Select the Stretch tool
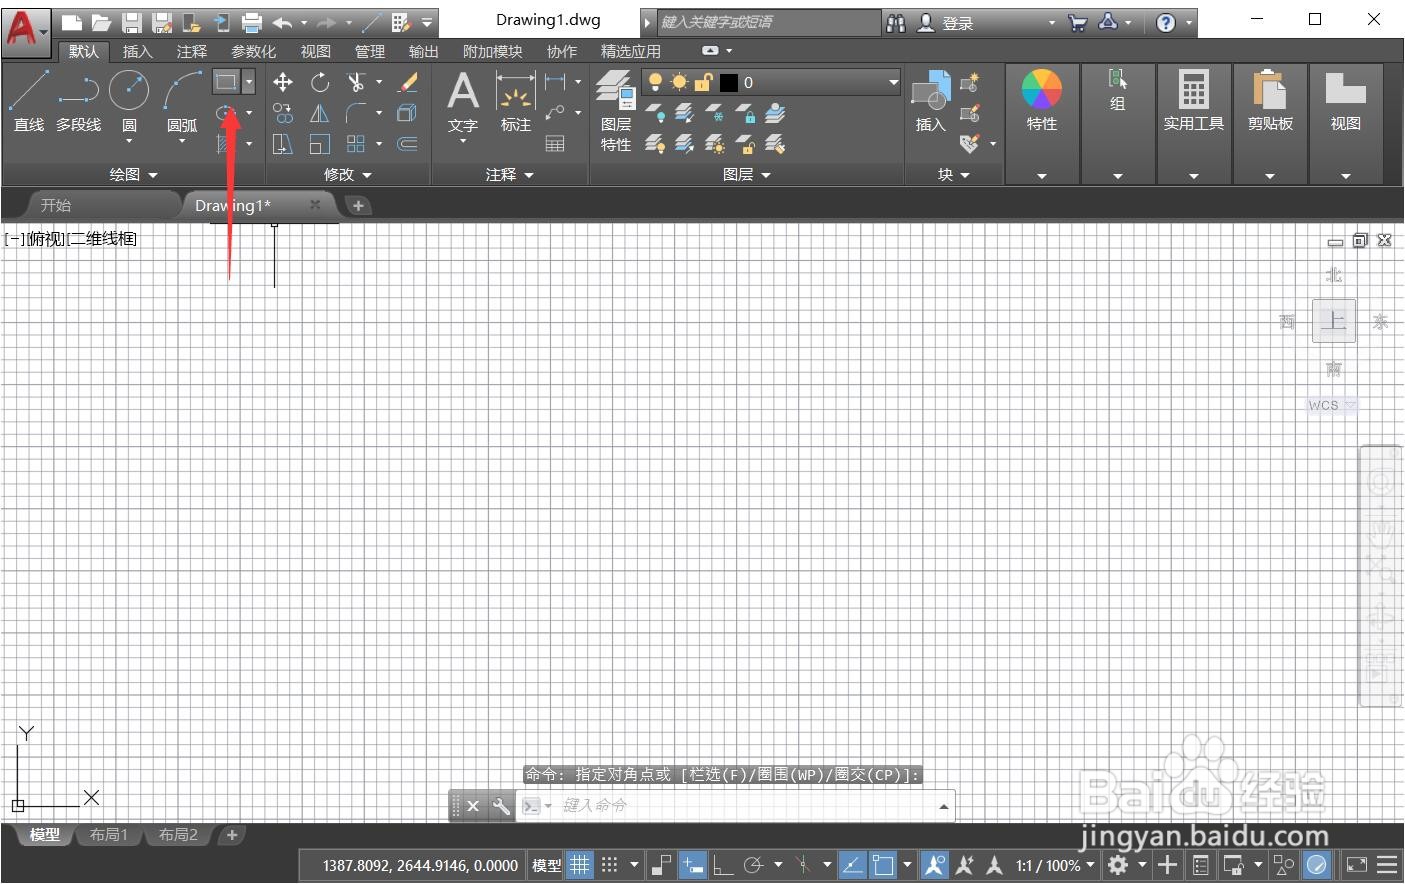The height and width of the screenshot is (884, 1405). pyautogui.click(x=283, y=144)
